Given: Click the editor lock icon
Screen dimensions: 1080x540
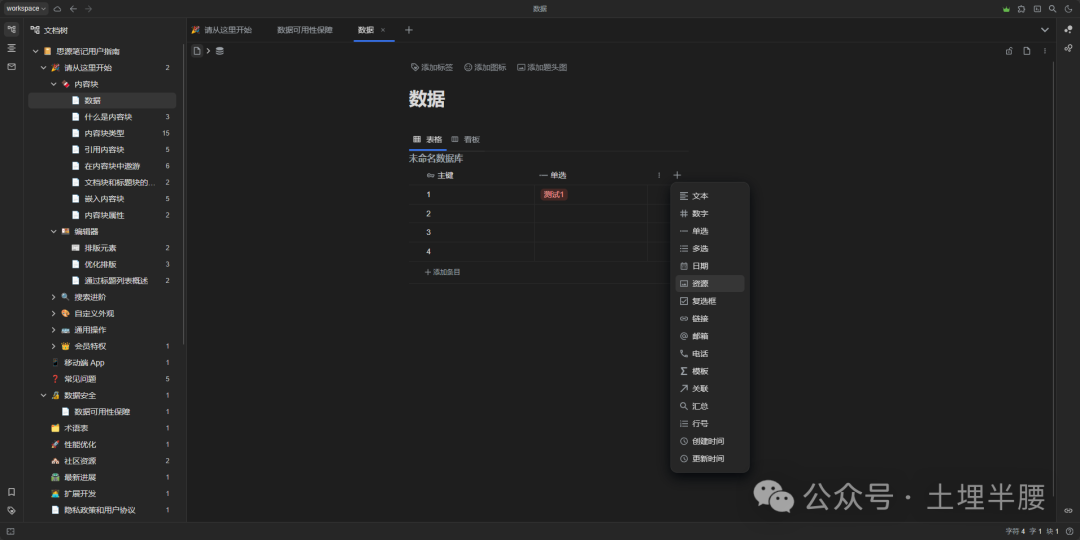Looking at the screenshot, I should [1009, 51].
